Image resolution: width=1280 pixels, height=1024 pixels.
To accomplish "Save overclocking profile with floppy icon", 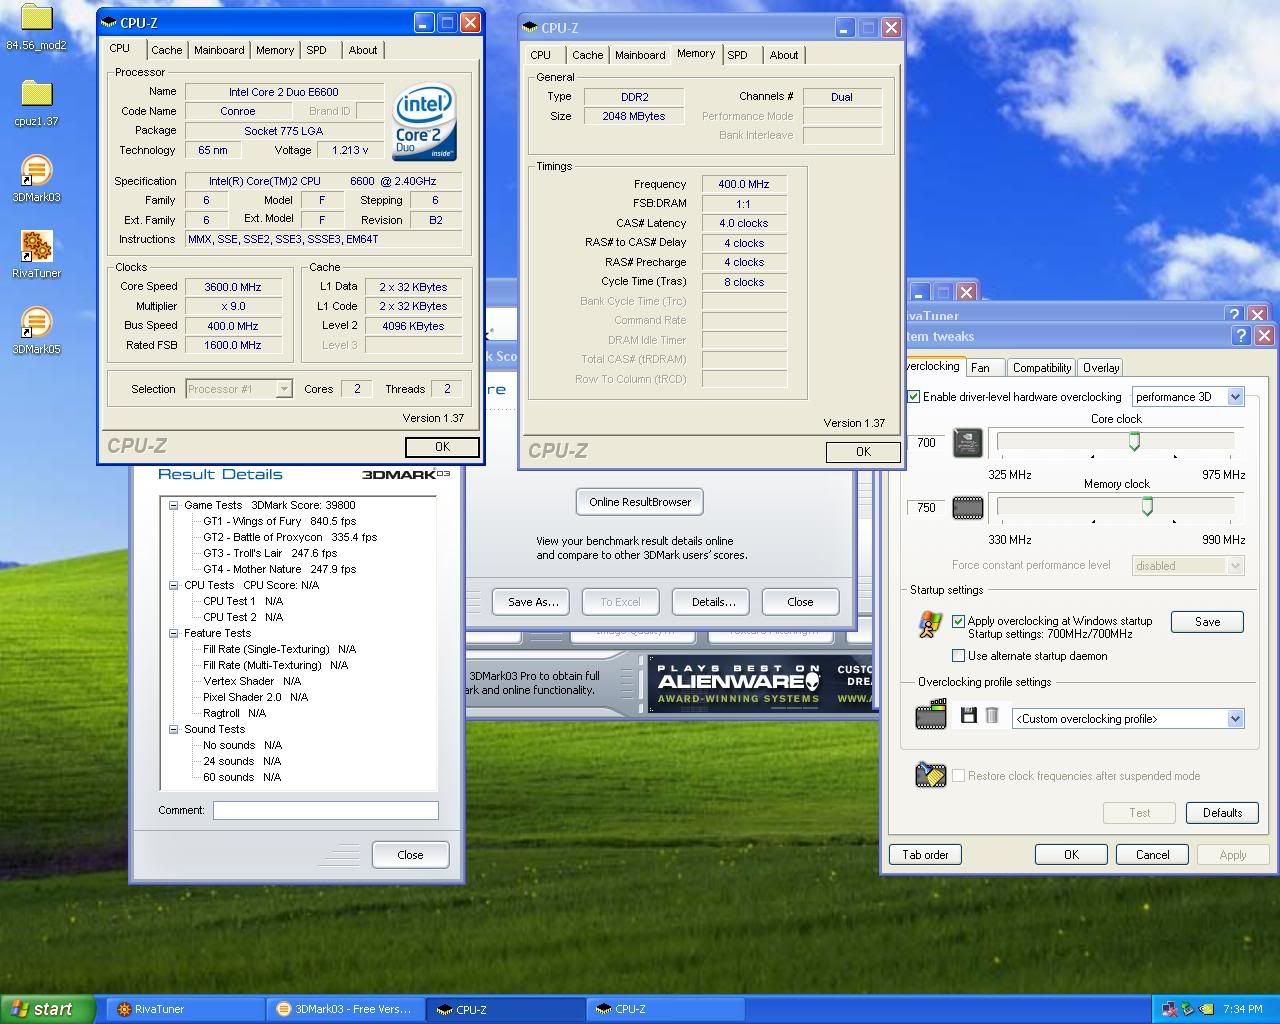I will point(968,715).
